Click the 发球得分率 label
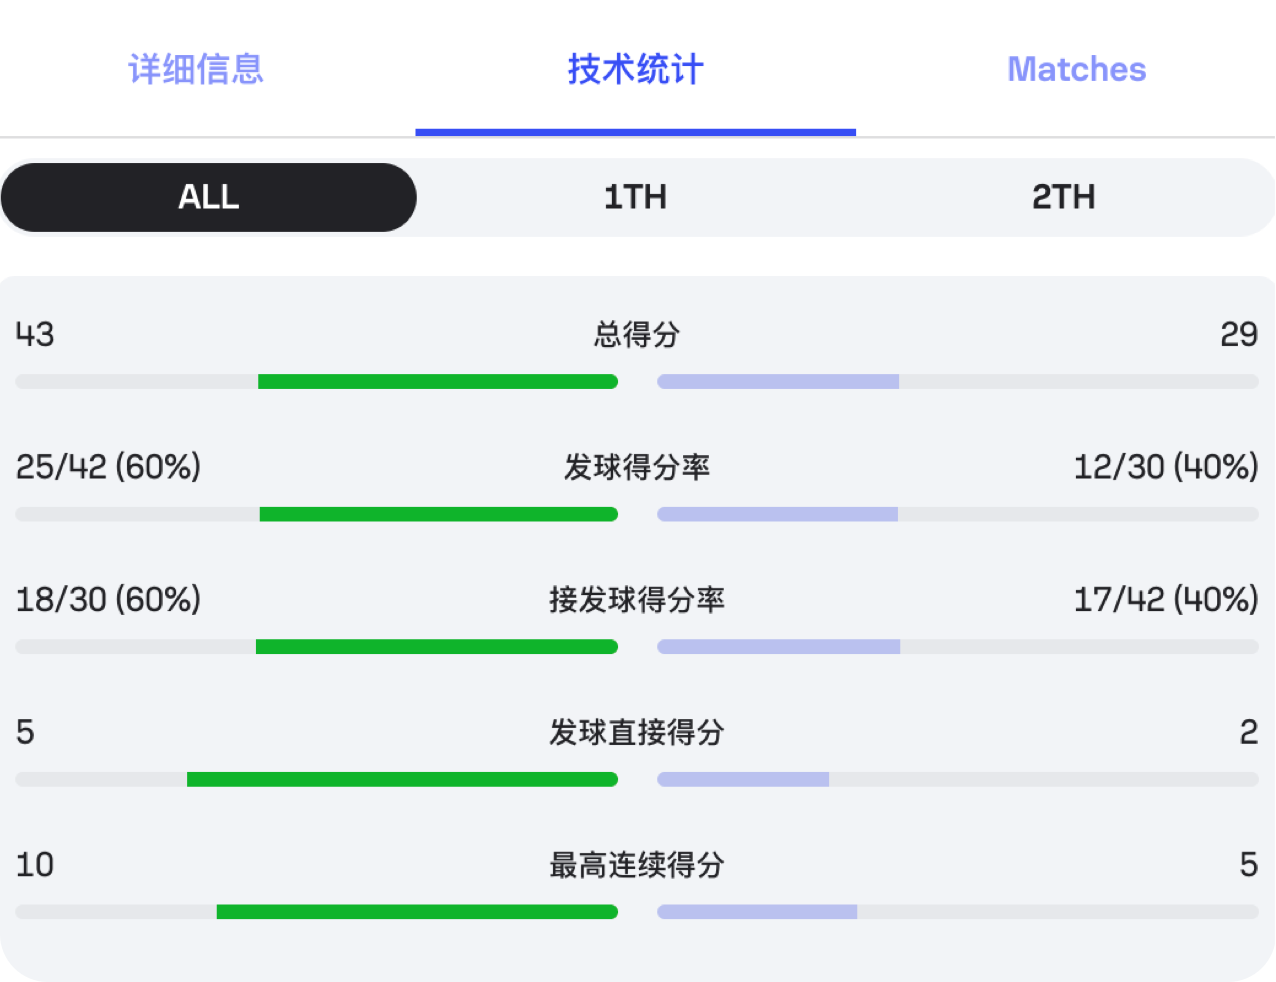1276x982 pixels. 636,467
